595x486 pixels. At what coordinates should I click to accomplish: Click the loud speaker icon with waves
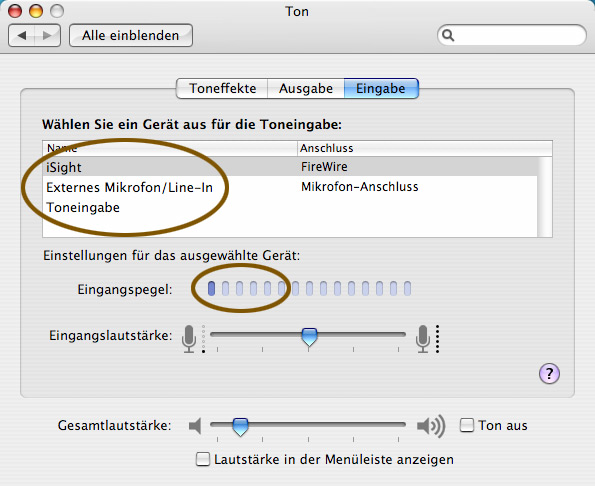point(431,426)
